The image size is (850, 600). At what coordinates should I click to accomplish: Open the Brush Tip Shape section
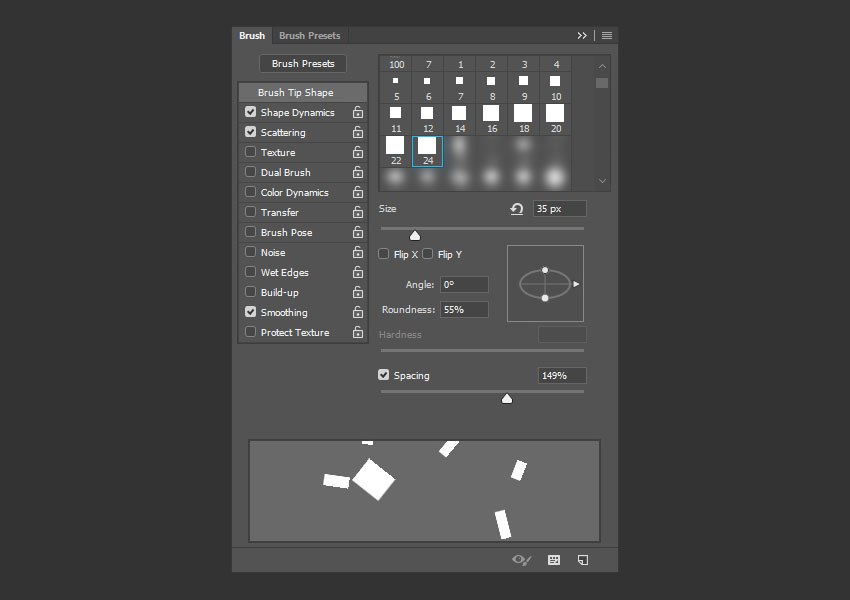pyautogui.click(x=303, y=92)
